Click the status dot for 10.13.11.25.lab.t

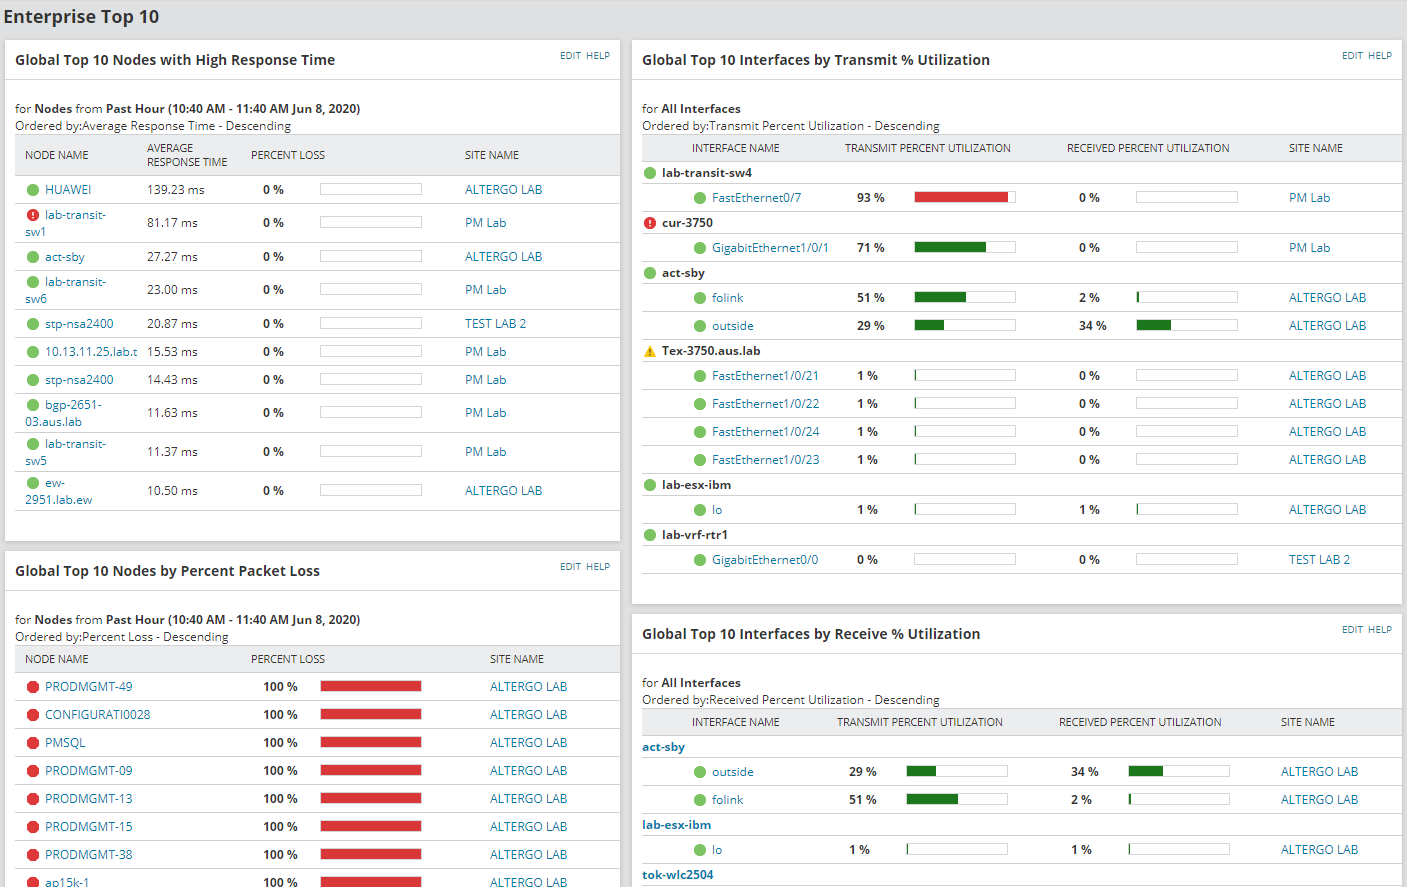point(33,352)
